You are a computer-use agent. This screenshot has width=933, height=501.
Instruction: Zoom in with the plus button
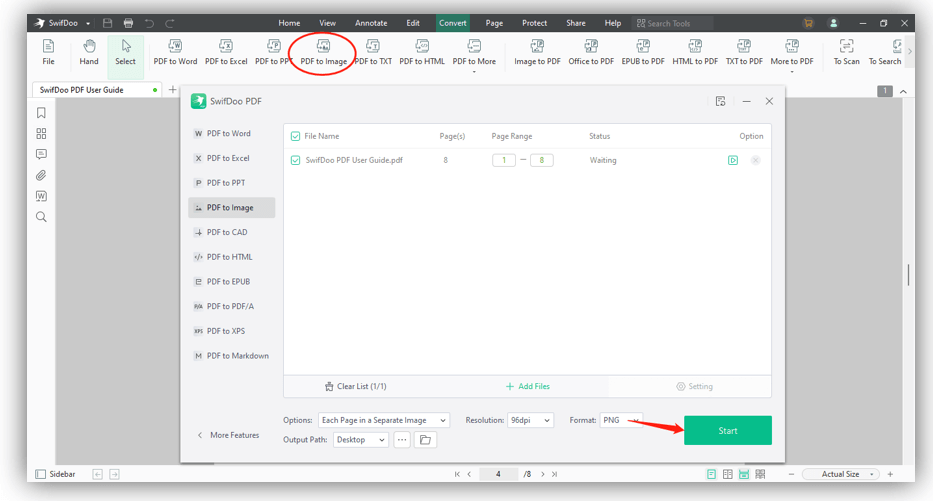tap(890, 474)
